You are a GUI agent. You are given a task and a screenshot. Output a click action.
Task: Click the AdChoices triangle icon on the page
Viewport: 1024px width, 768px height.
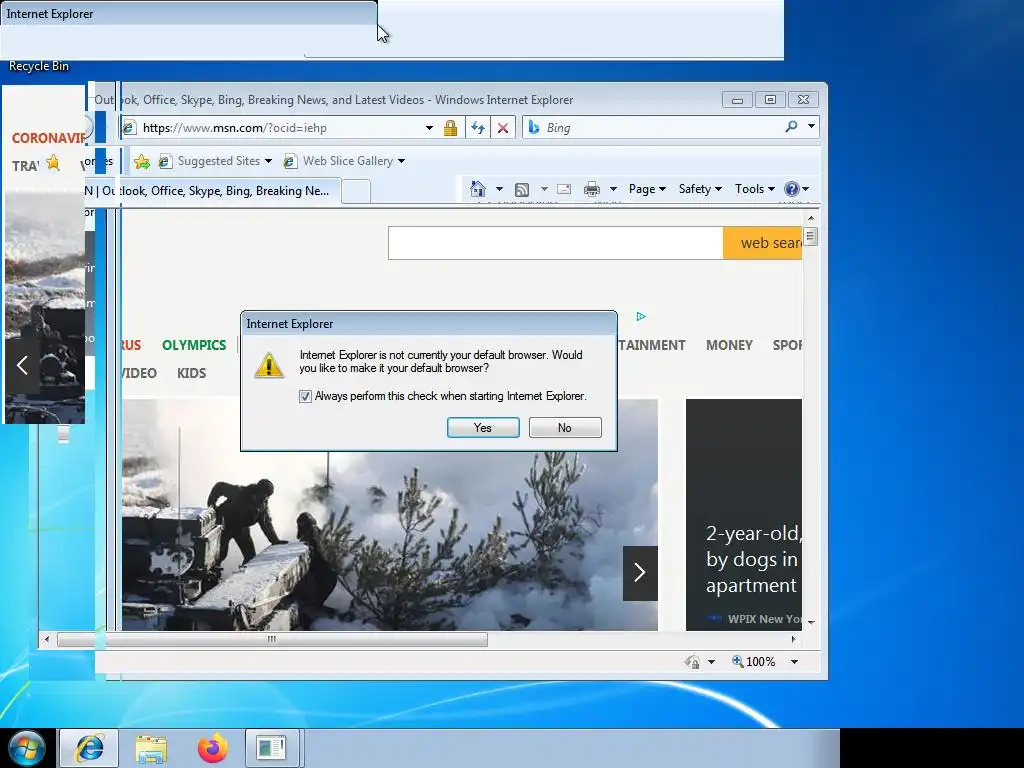pos(641,317)
